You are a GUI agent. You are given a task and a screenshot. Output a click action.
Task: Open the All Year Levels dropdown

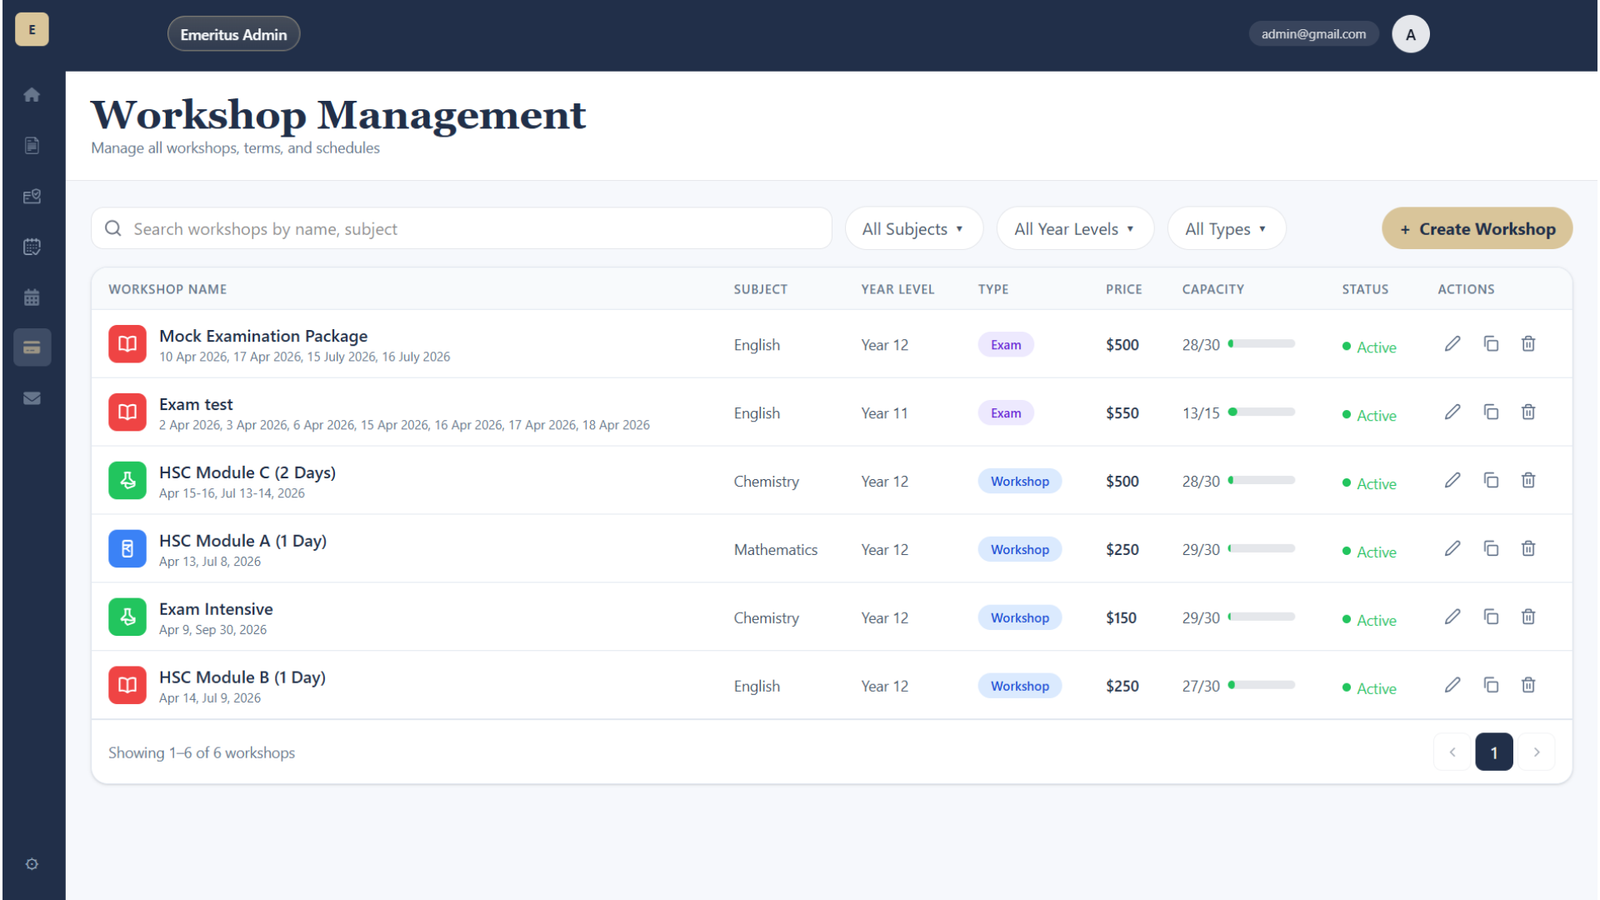pyautogui.click(x=1074, y=229)
